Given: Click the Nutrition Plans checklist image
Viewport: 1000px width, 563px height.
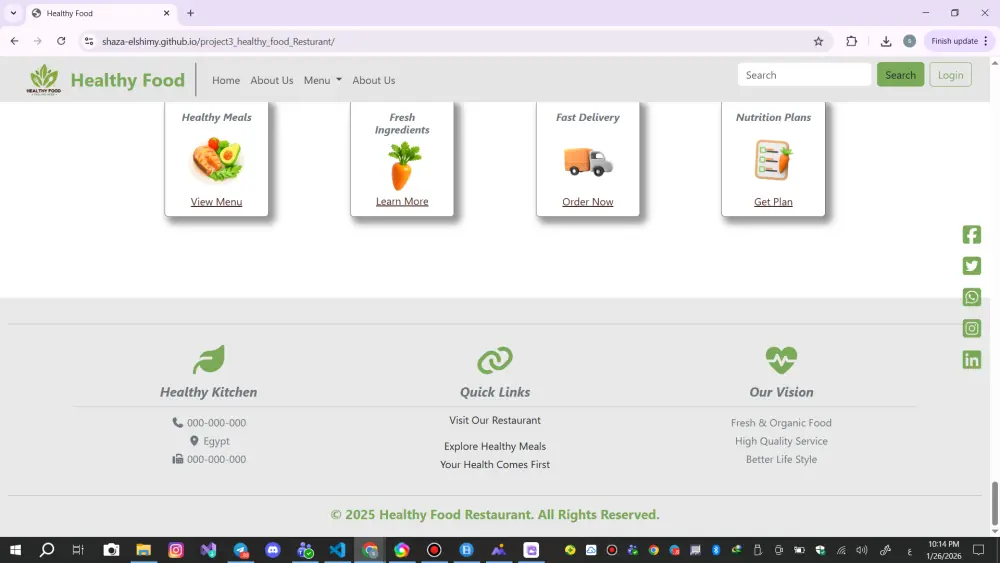Looking at the screenshot, I should 773,159.
